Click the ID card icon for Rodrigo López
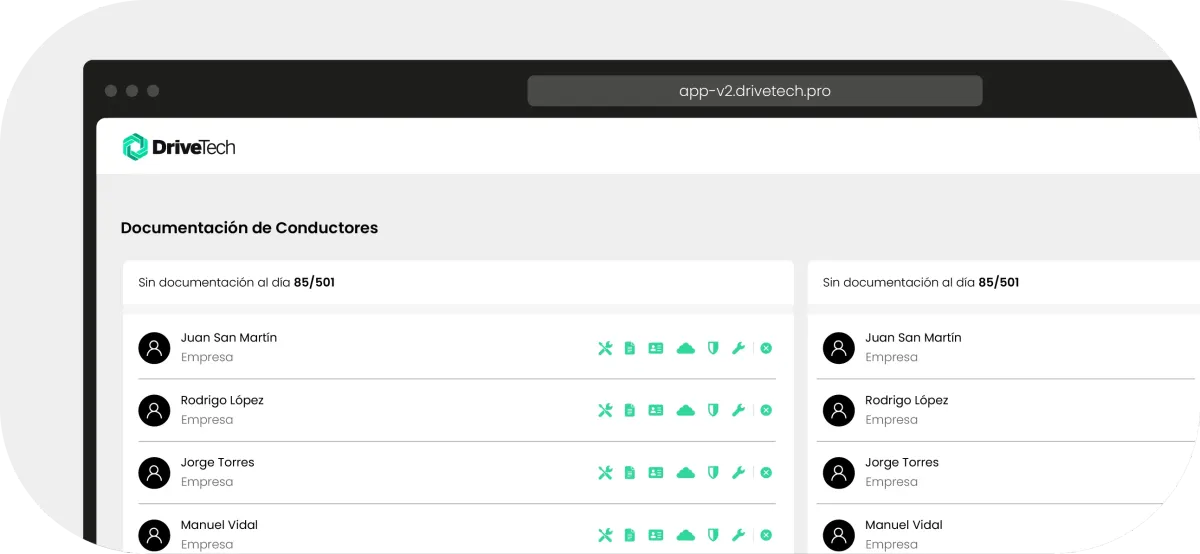This screenshot has height=554, width=1200. (656, 410)
